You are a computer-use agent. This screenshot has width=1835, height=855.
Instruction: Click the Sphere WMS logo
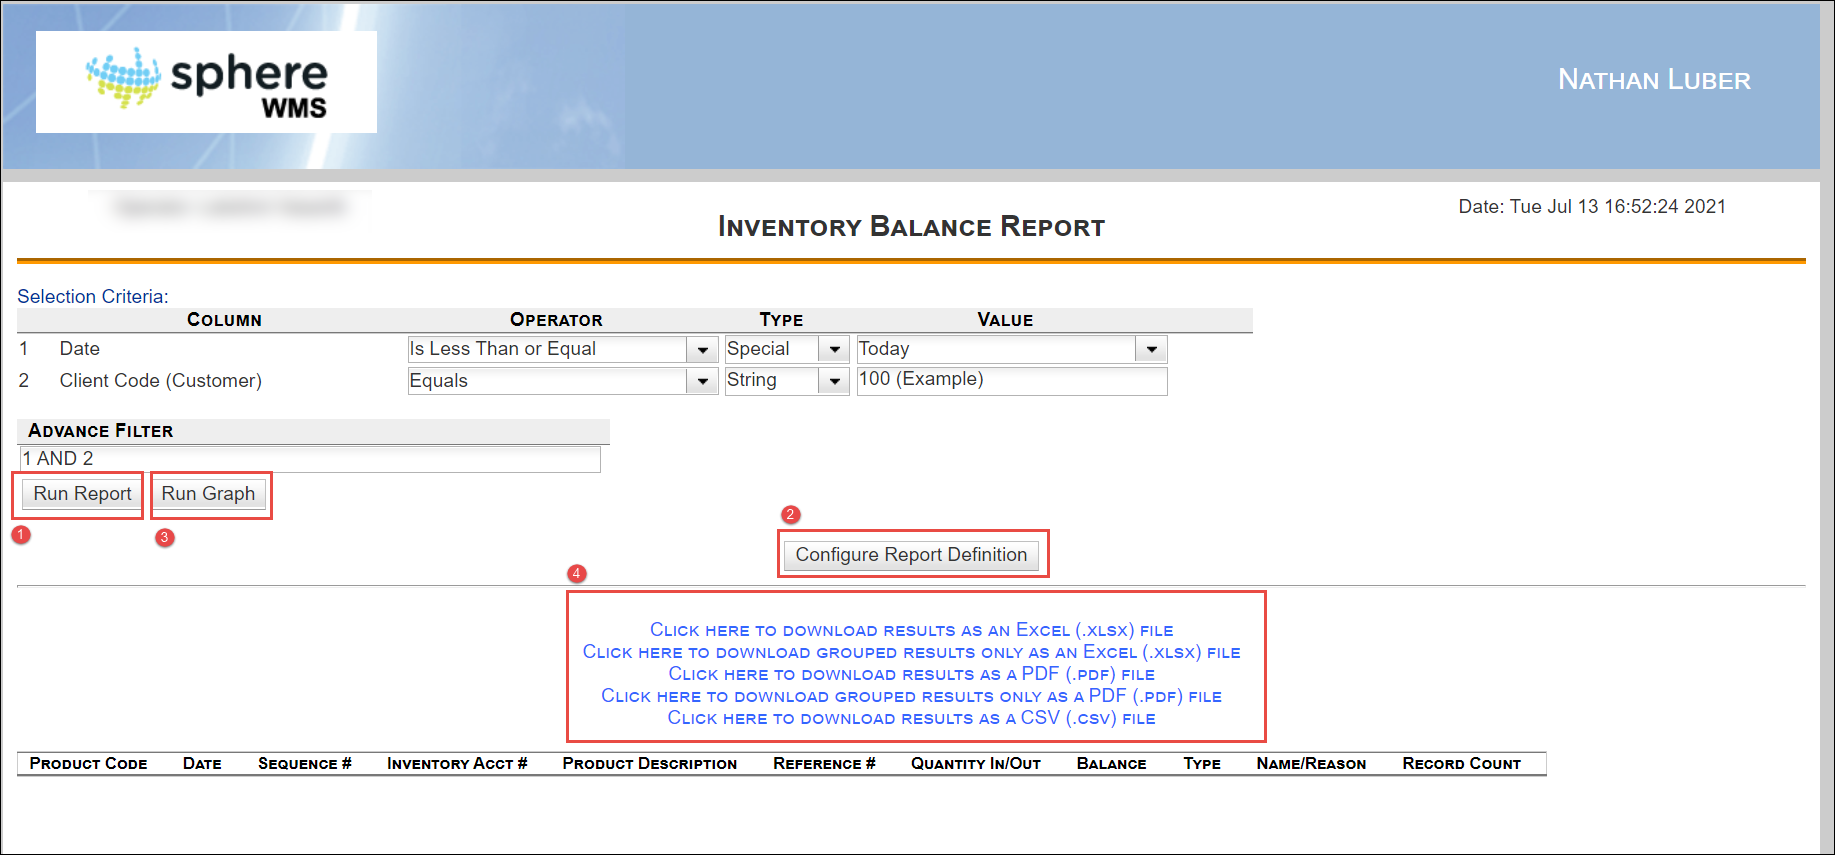(x=206, y=82)
